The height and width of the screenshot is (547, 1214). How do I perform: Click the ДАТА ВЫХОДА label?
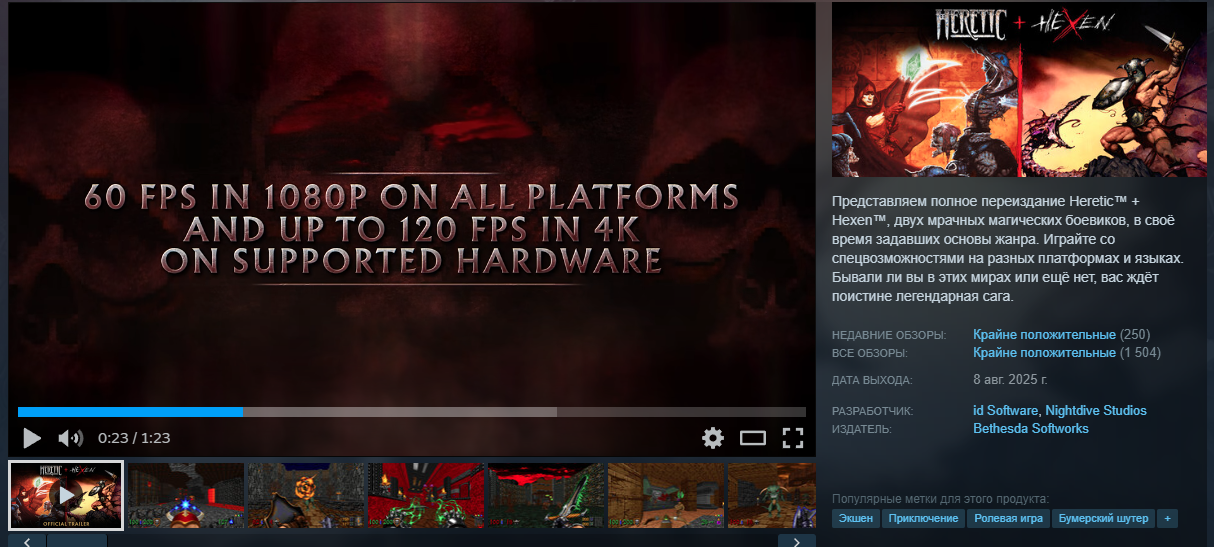[x=872, y=381]
